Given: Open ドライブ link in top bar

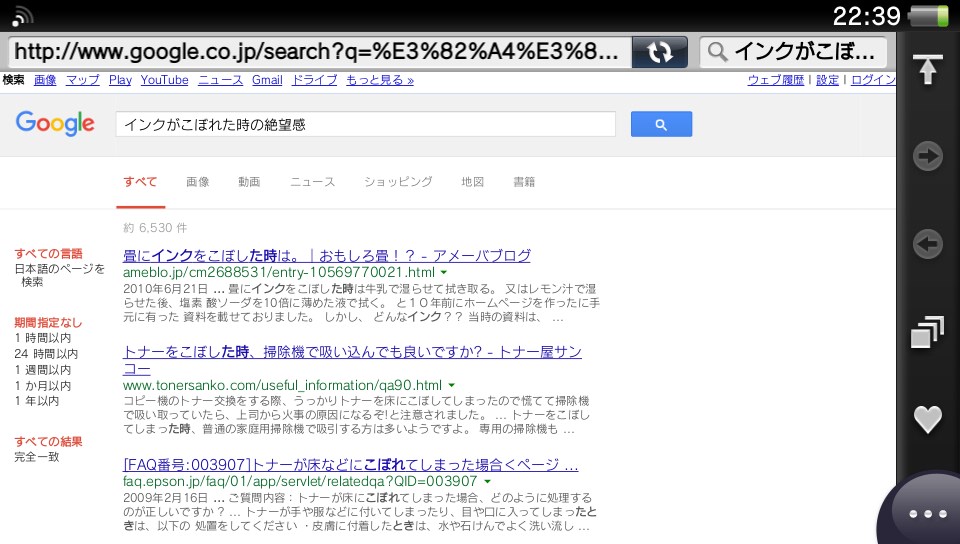Looking at the screenshot, I should (314, 80).
